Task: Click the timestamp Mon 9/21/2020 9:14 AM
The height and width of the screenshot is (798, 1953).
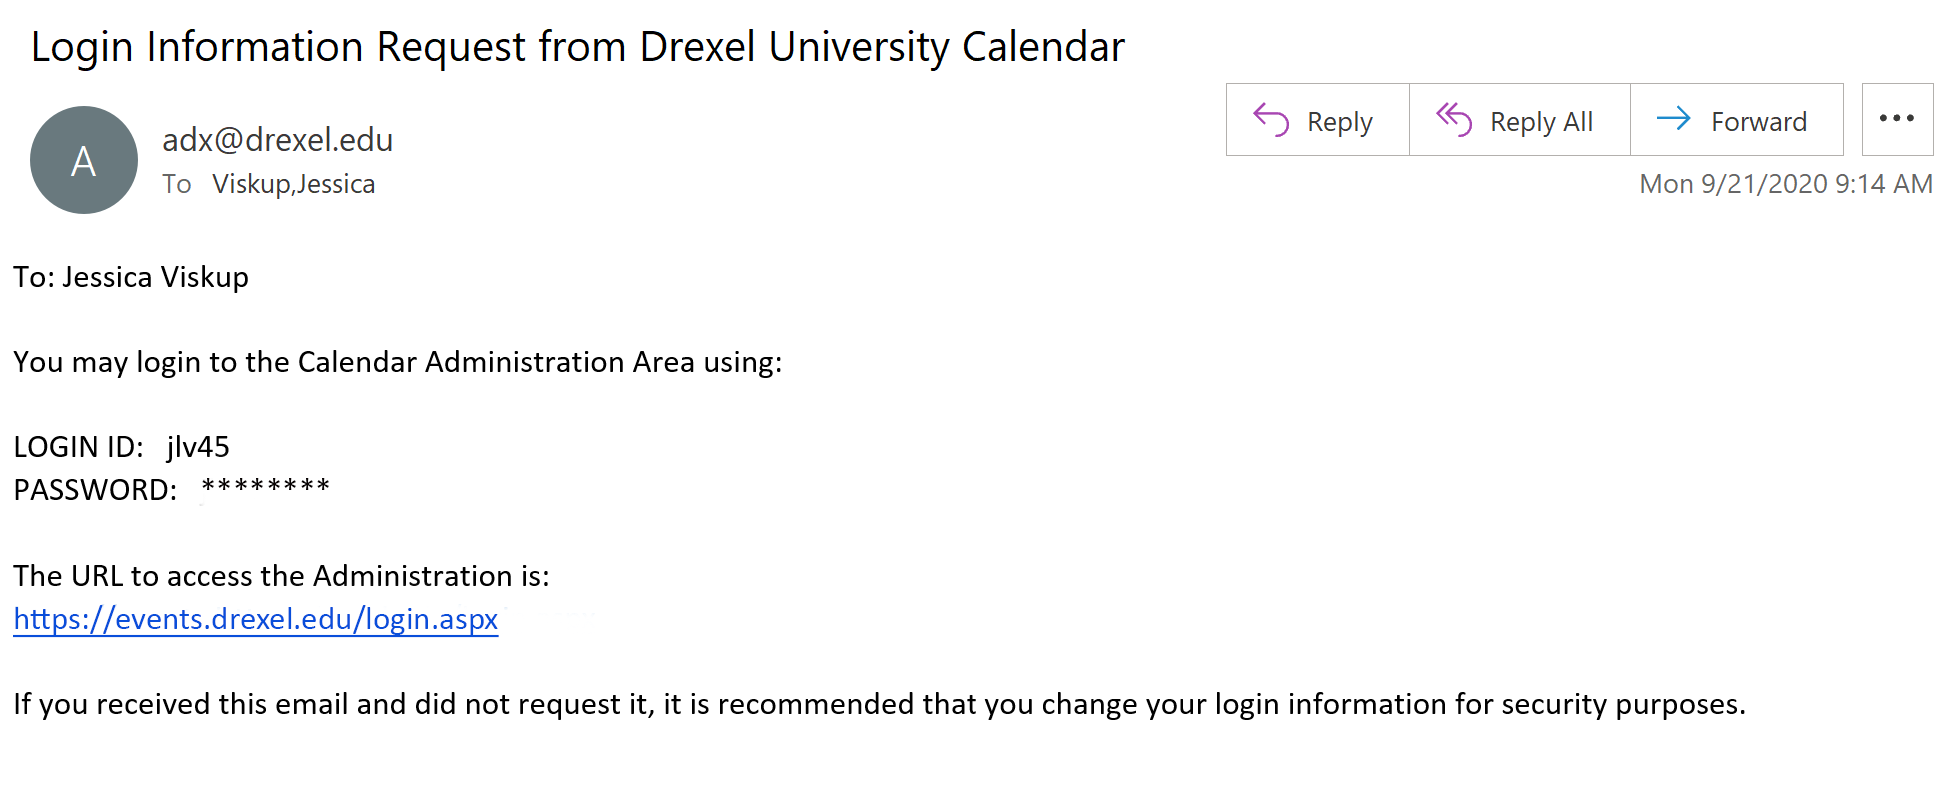Action: click(1786, 184)
